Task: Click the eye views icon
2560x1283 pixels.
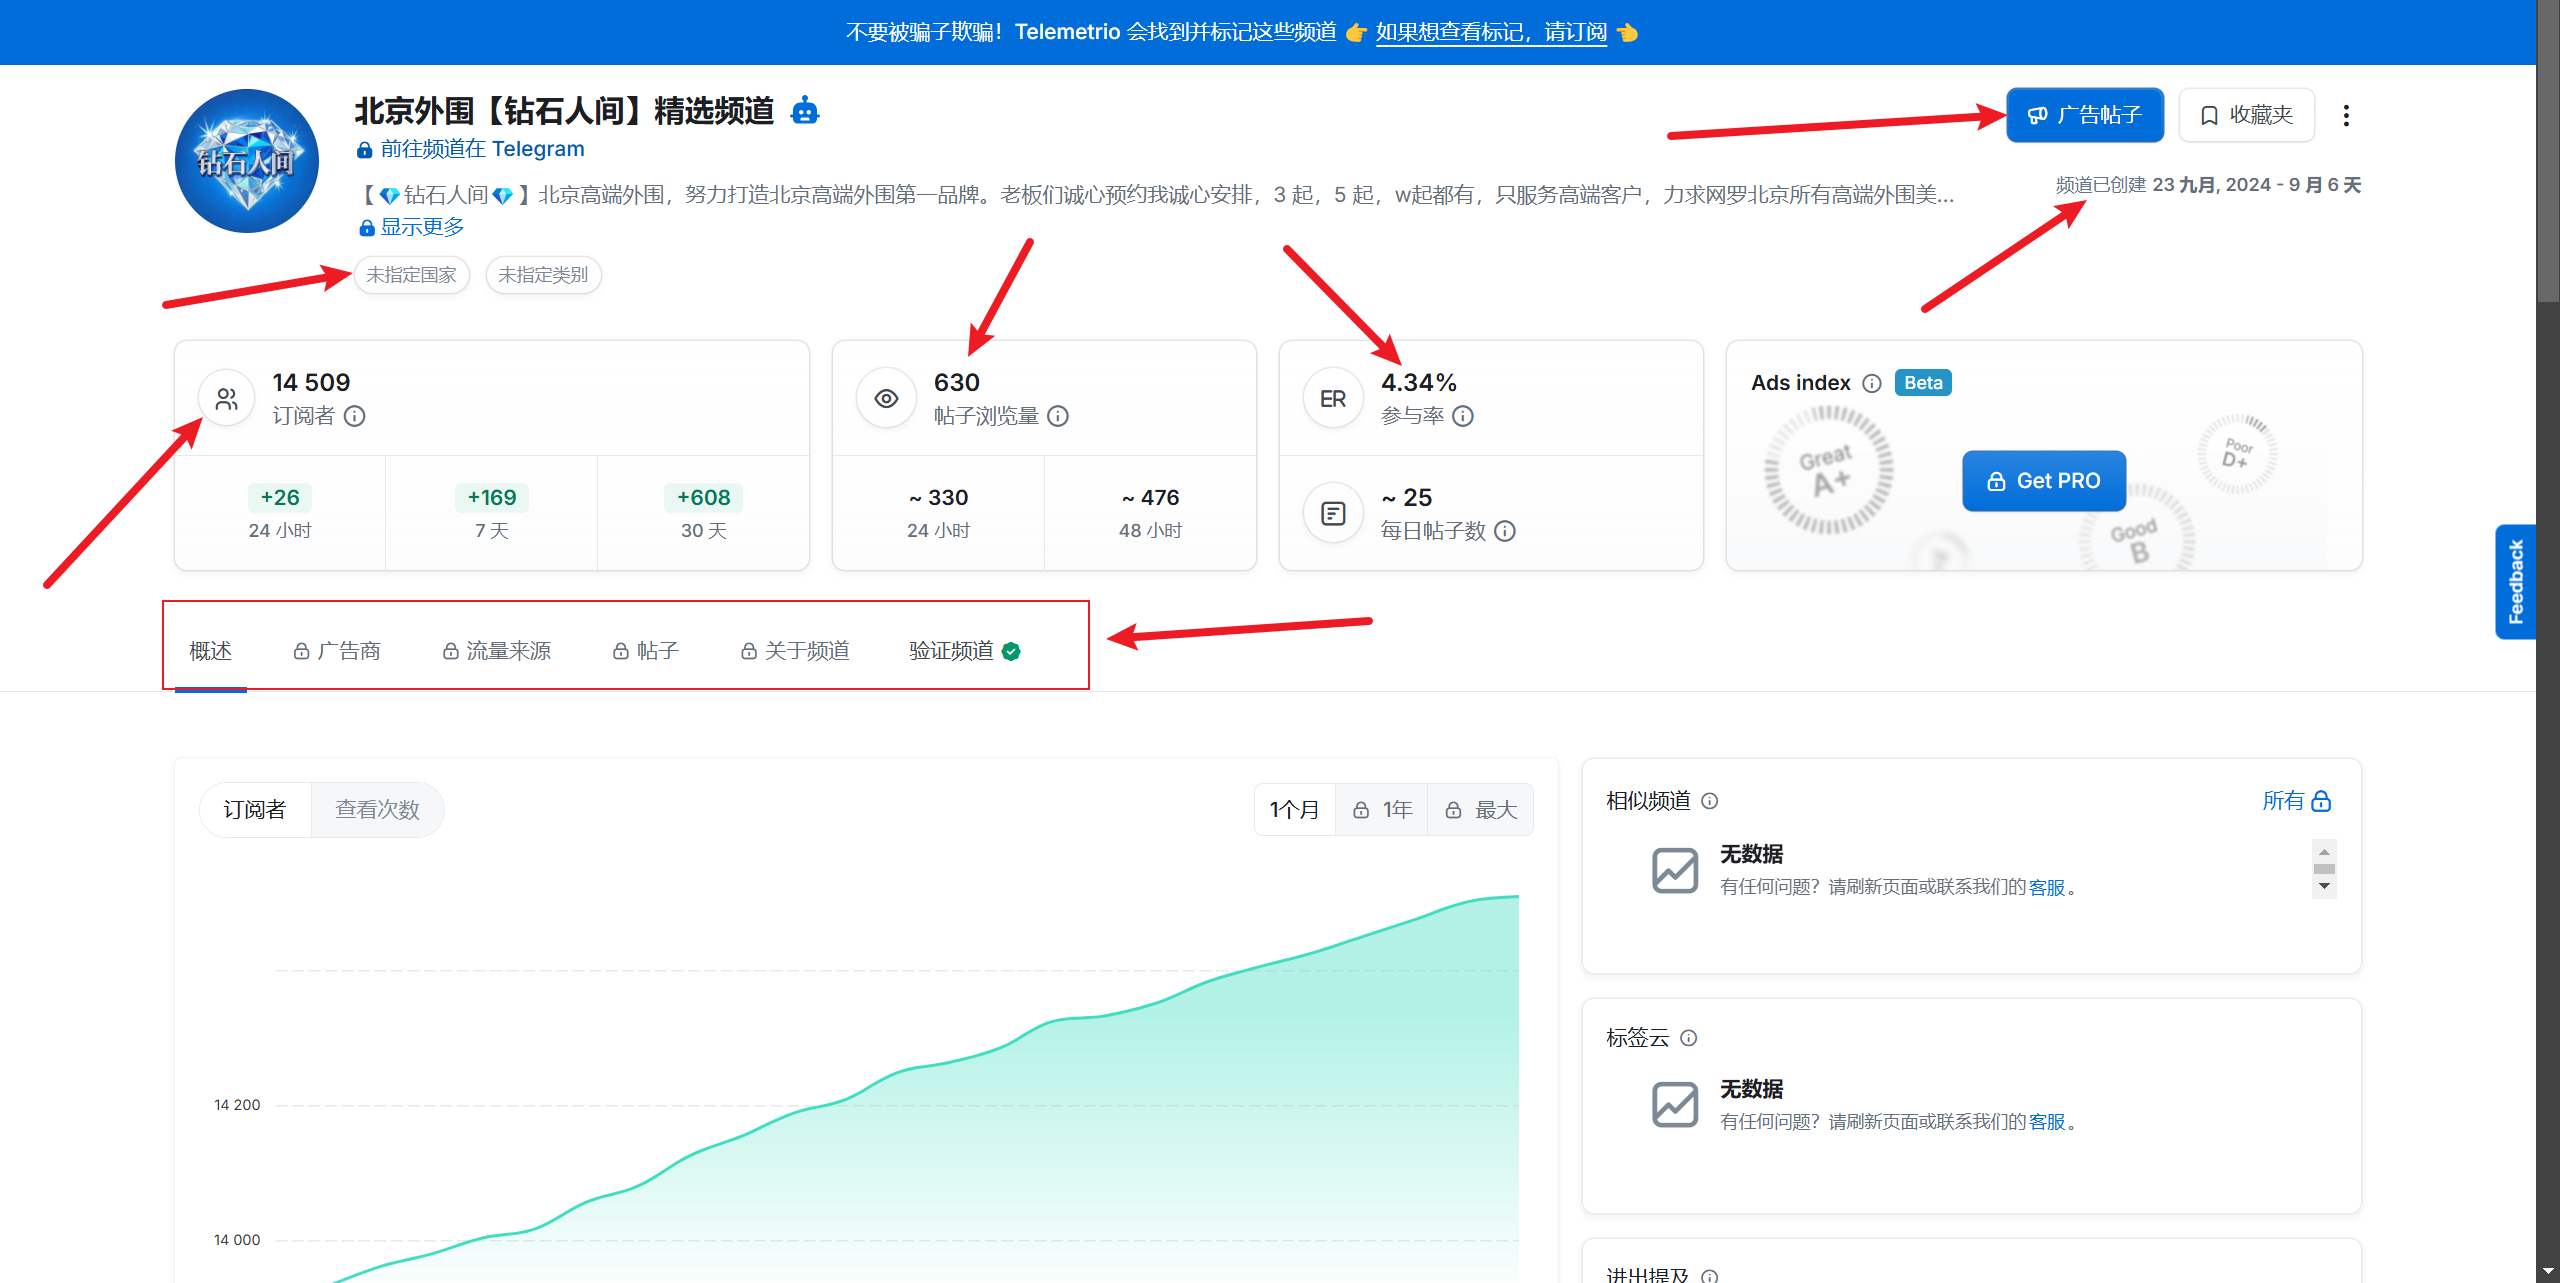Action: (x=886, y=399)
